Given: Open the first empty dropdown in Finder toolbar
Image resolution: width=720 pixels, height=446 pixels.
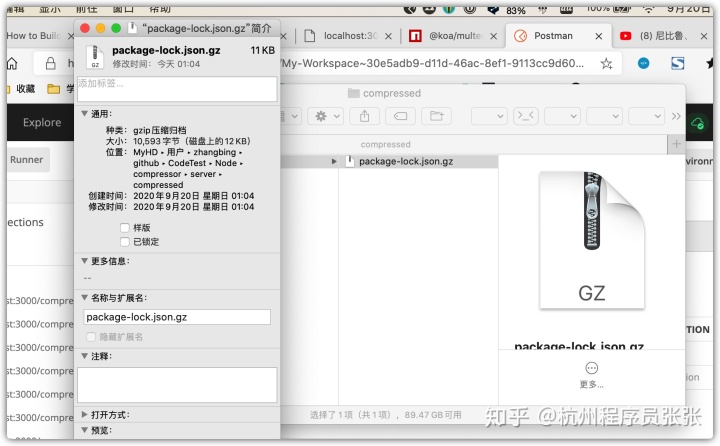Looking at the screenshot, I should 489,116.
